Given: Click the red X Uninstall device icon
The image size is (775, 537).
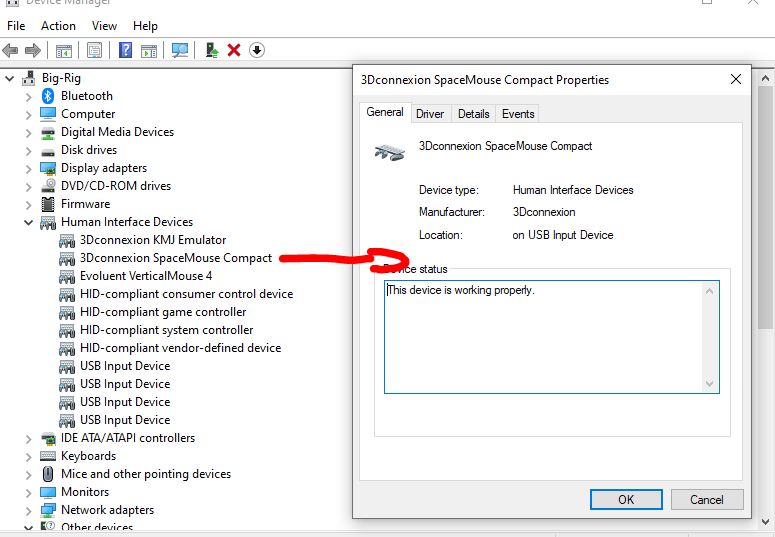Looking at the screenshot, I should click(x=234, y=50).
